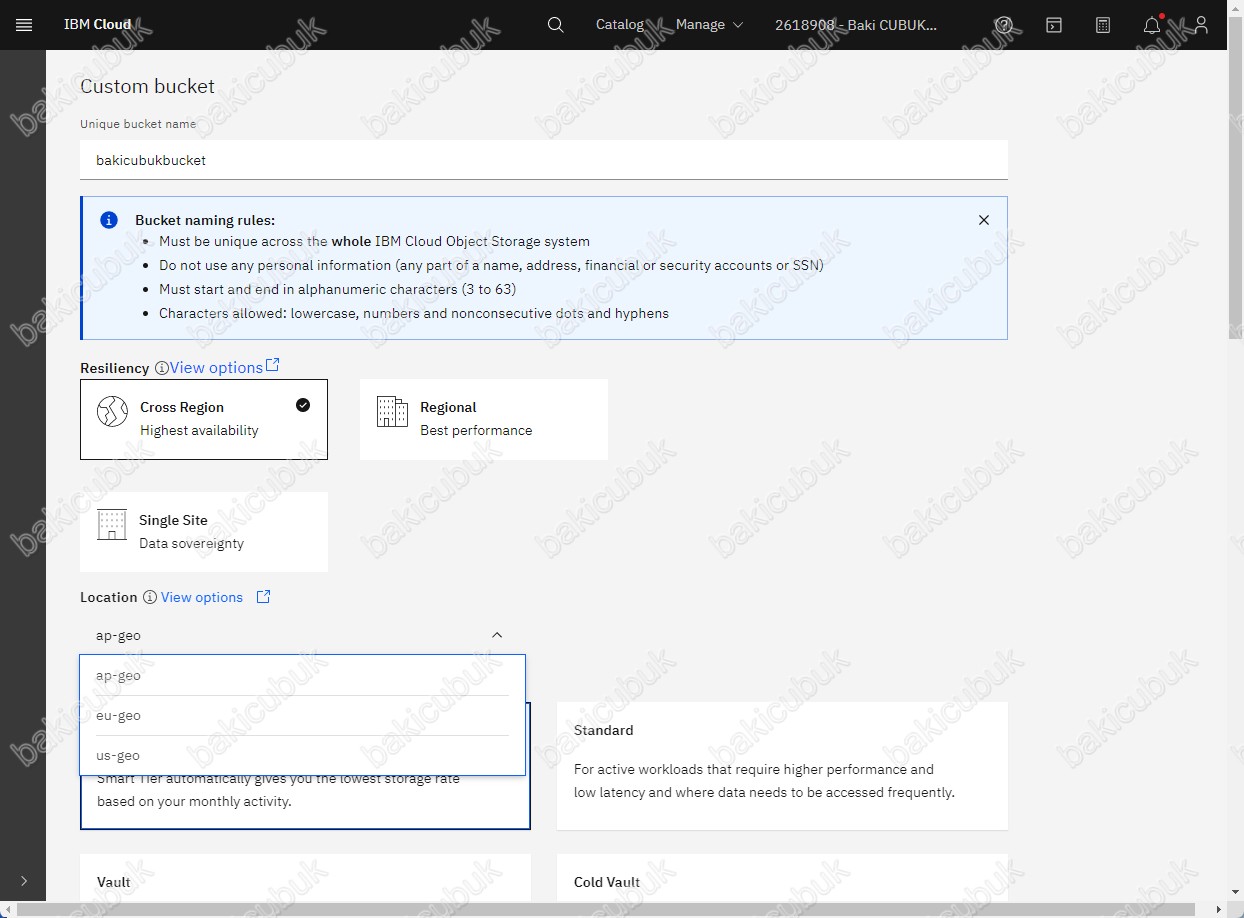Click the Unique bucket name input field
The width and height of the screenshot is (1244, 918).
point(544,160)
